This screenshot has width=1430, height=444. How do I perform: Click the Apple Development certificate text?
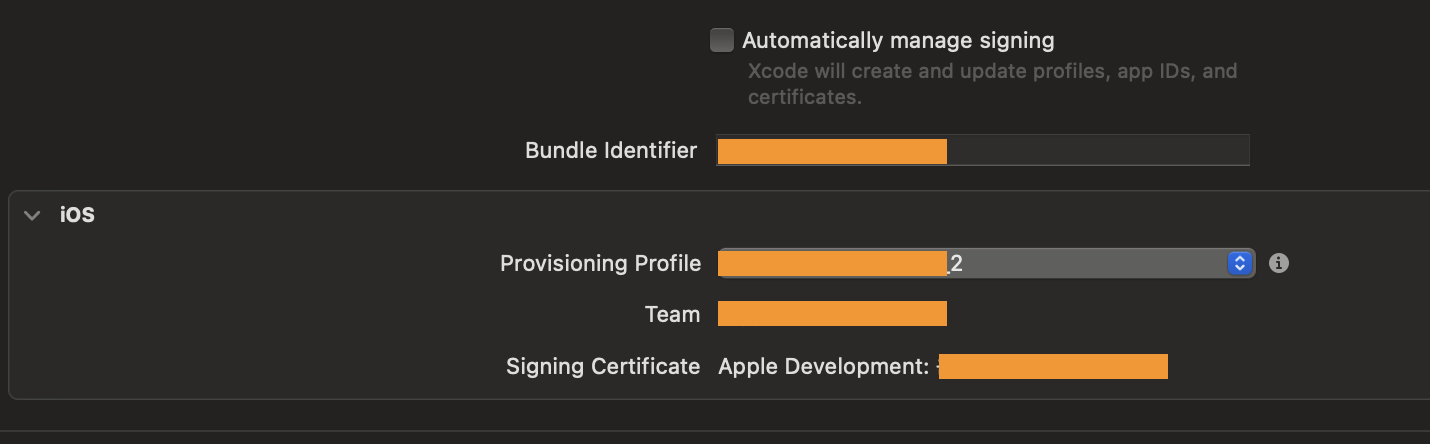pos(824,367)
